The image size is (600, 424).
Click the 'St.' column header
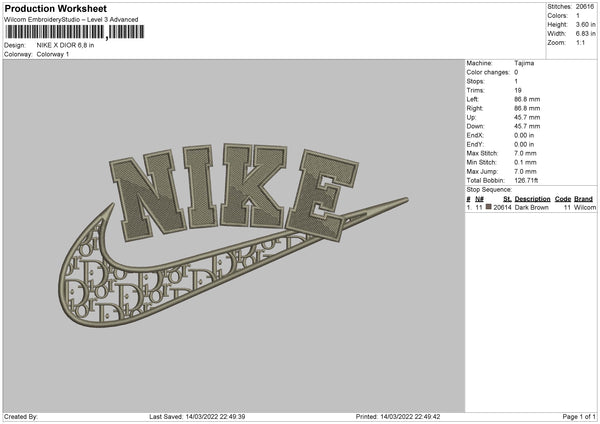tap(507, 199)
